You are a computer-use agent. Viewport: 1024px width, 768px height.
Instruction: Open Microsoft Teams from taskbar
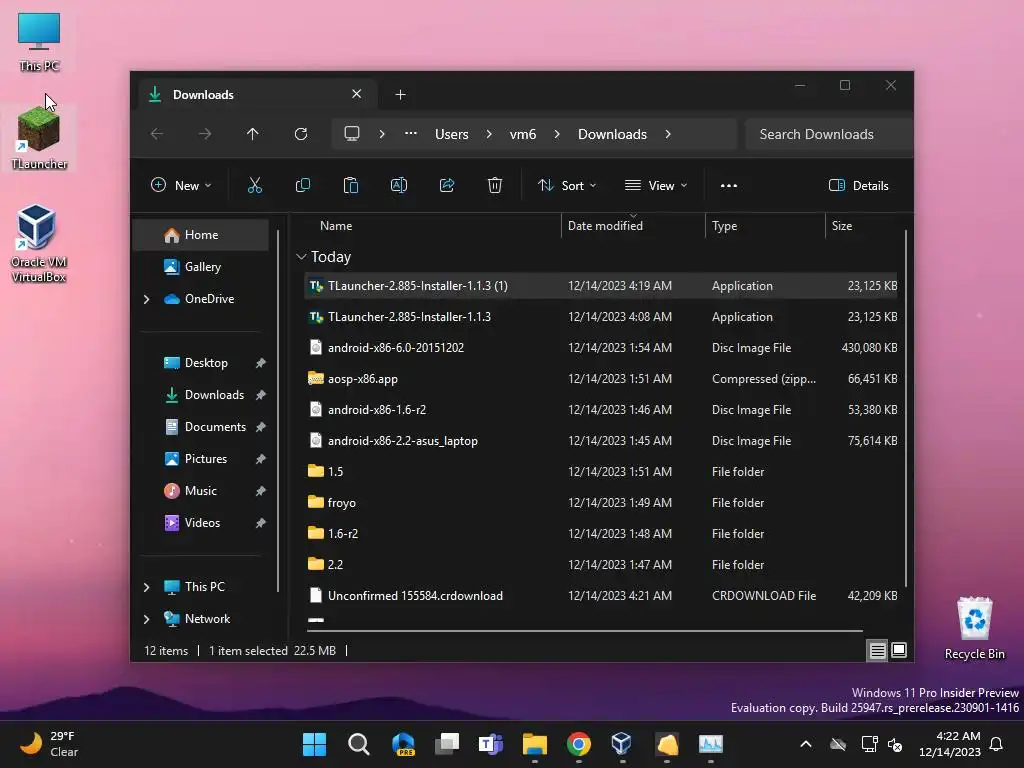point(490,744)
